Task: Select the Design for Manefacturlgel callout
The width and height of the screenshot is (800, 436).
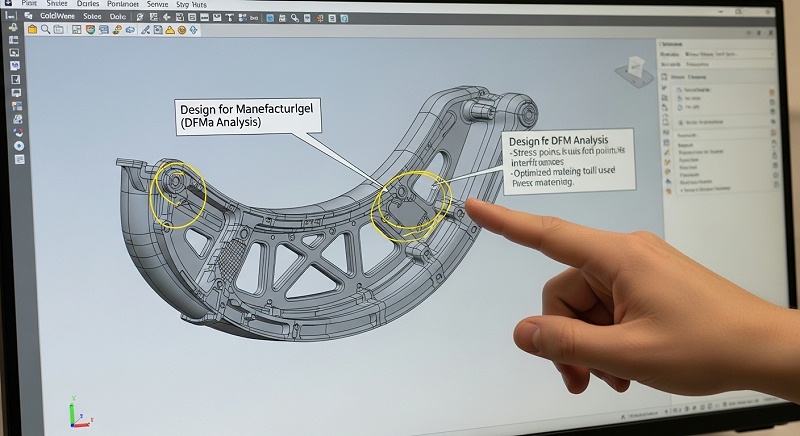Action: (248, 116)
